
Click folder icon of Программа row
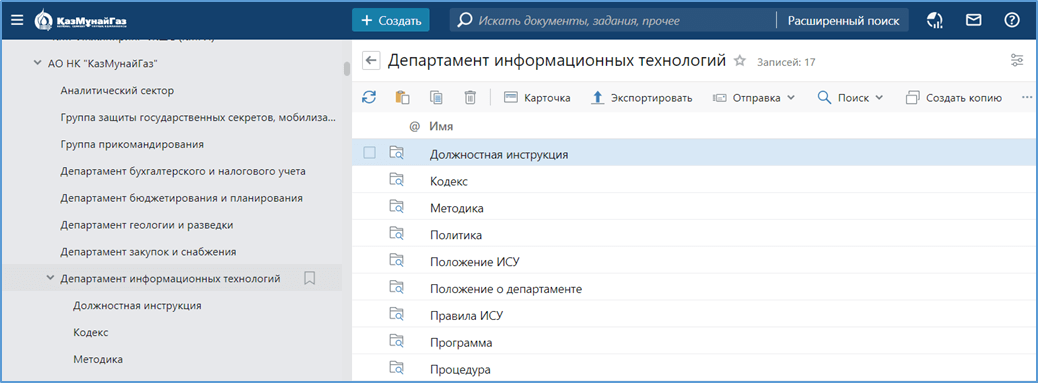[397, 342]
